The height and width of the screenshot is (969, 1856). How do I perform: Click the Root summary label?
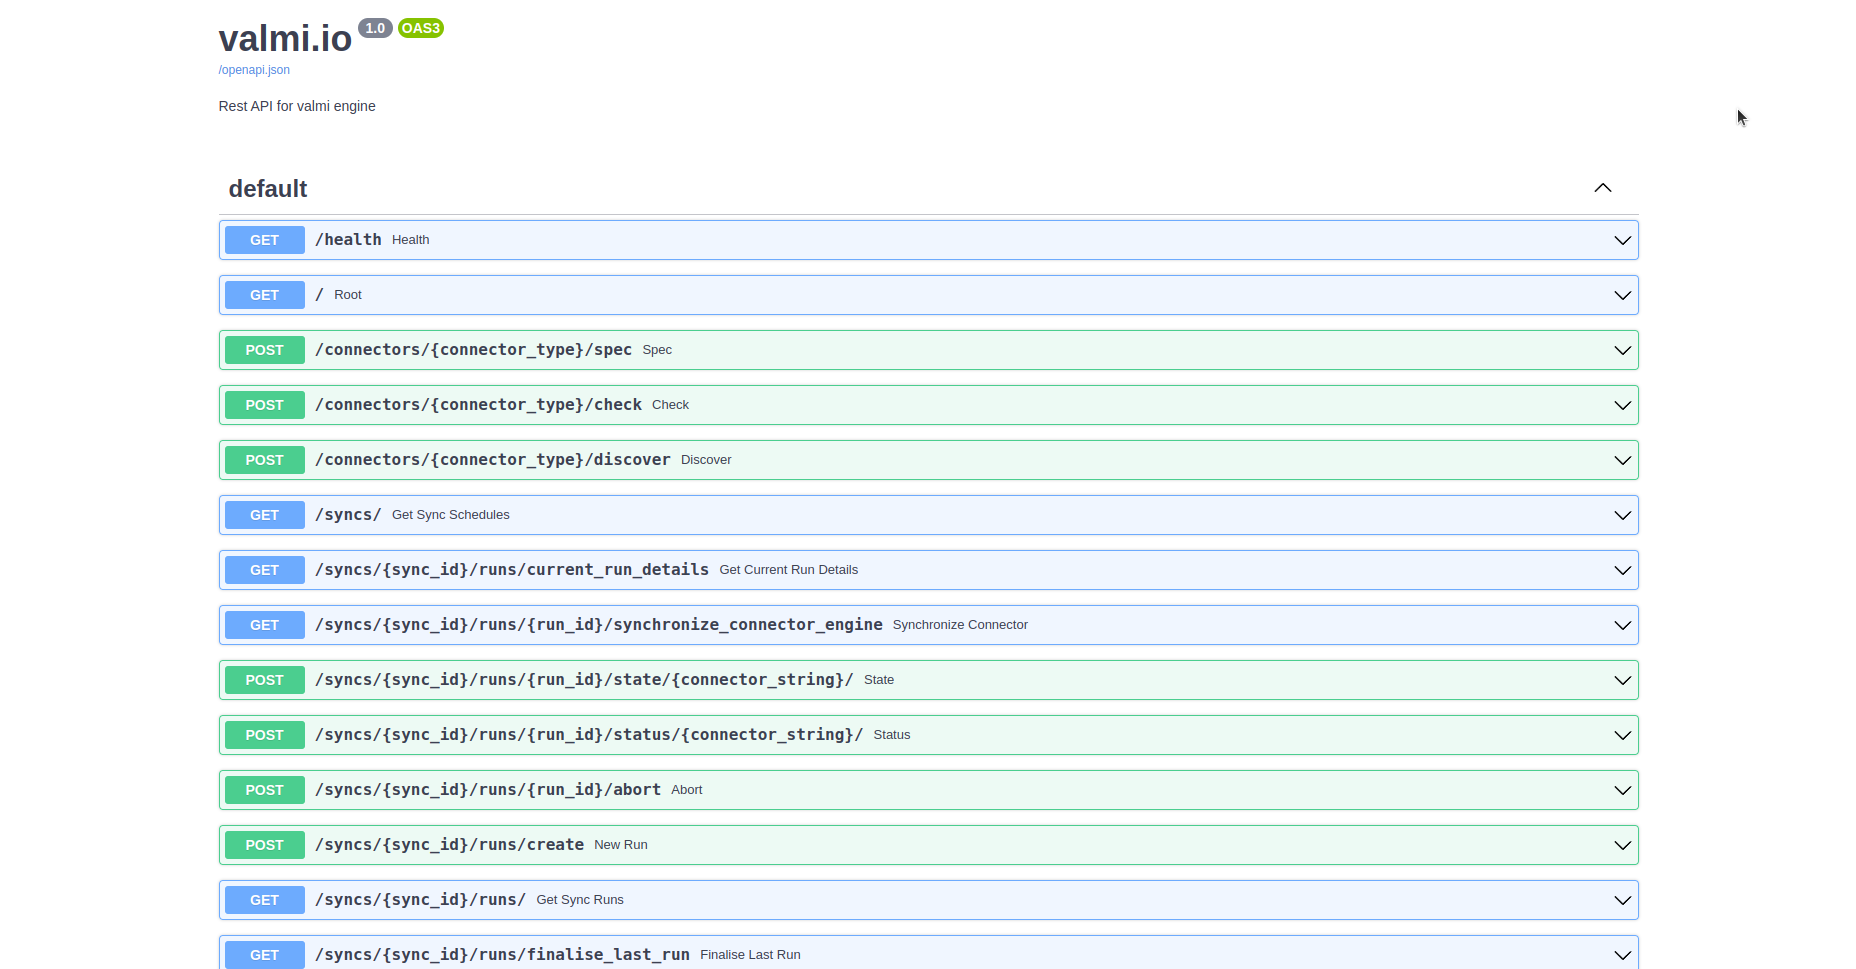pos(348,295)
